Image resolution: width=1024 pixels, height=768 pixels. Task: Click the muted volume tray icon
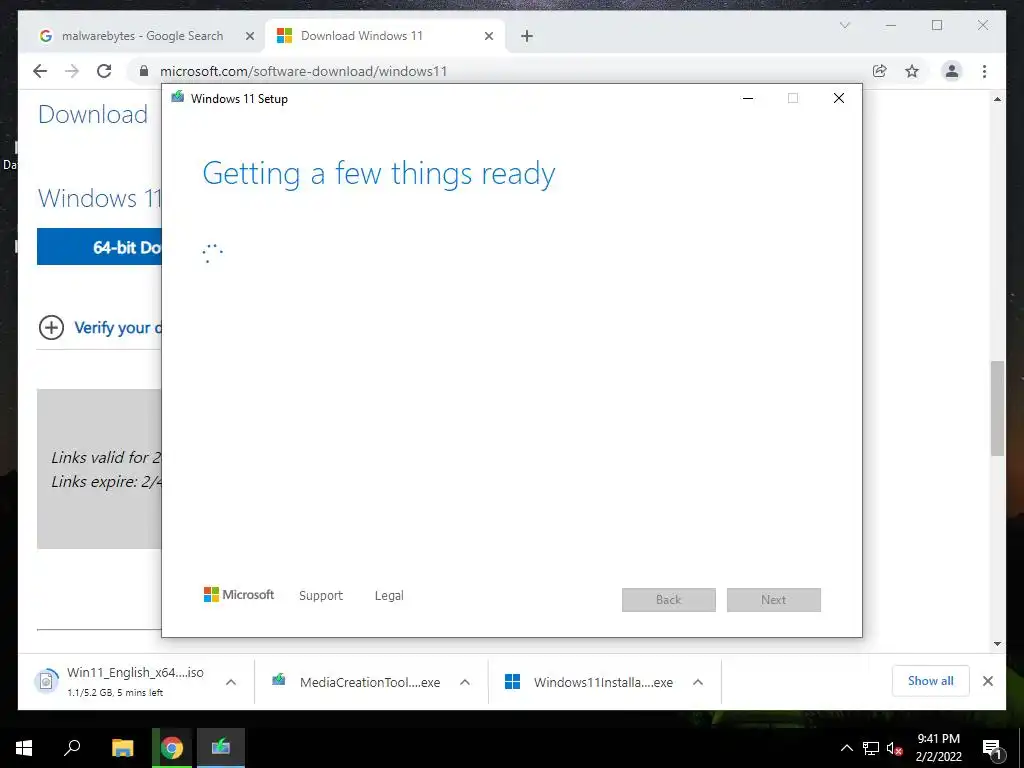(x=895, y=748)
